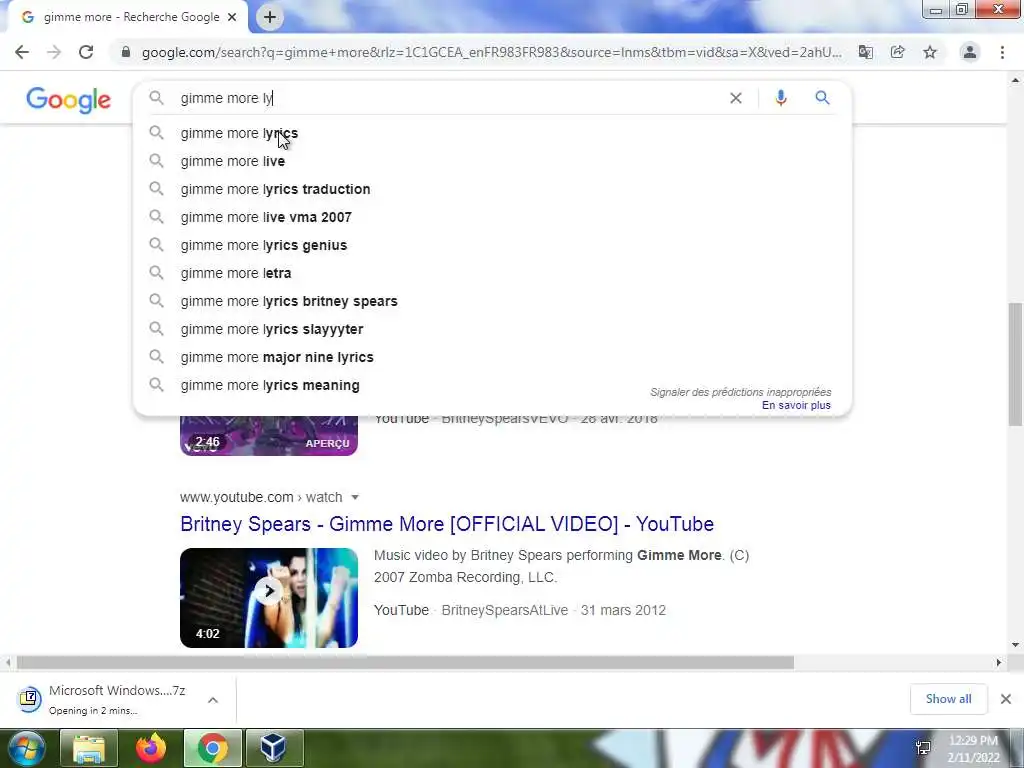Click 'BritneySpearsAtLive' channel text

point(505,611)
